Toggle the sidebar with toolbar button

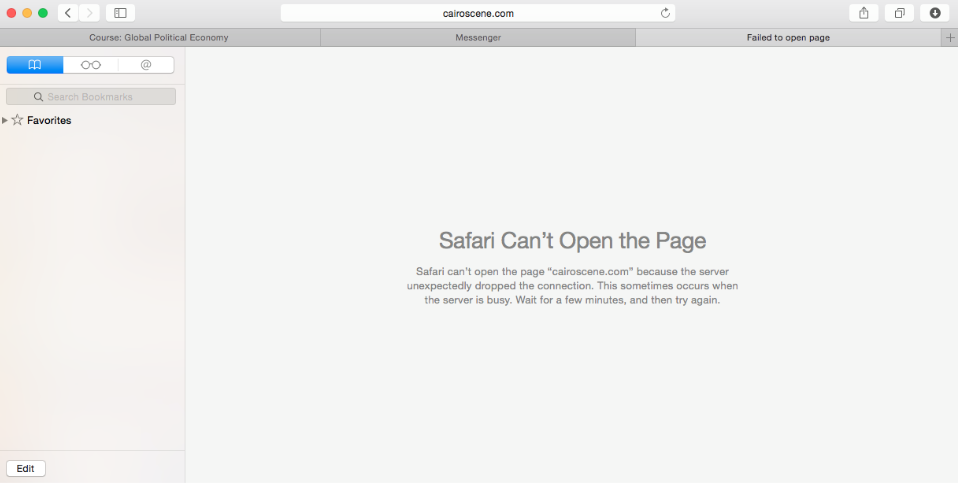click(120, 13)
